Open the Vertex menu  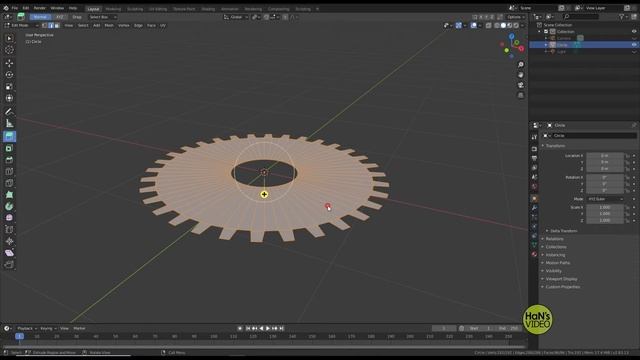coord(123,25)
